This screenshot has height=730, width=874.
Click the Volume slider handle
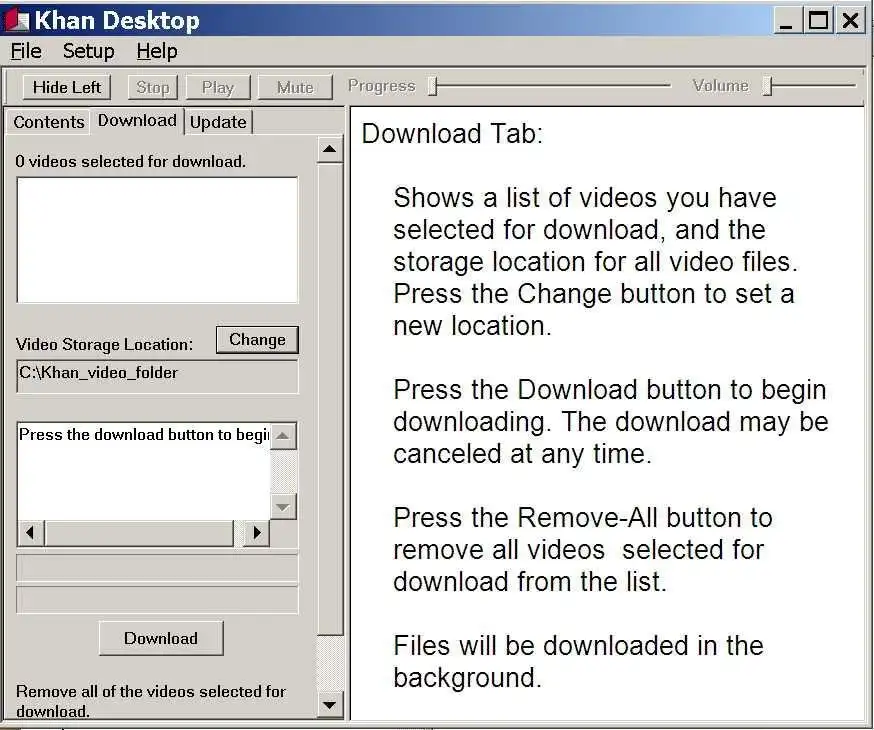(x=768, y=86)
